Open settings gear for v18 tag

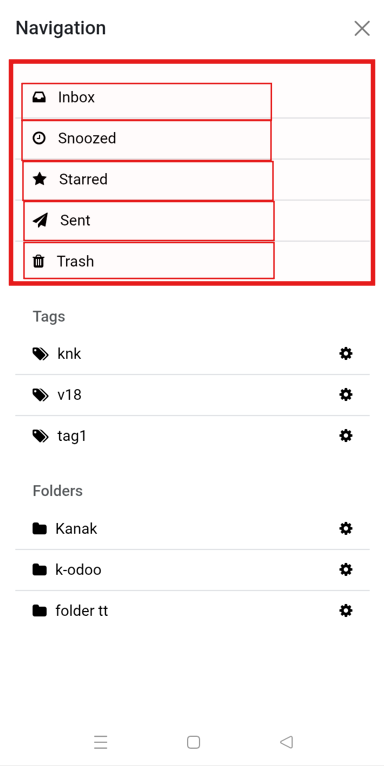pyautogui.click(x=346, y=395)
